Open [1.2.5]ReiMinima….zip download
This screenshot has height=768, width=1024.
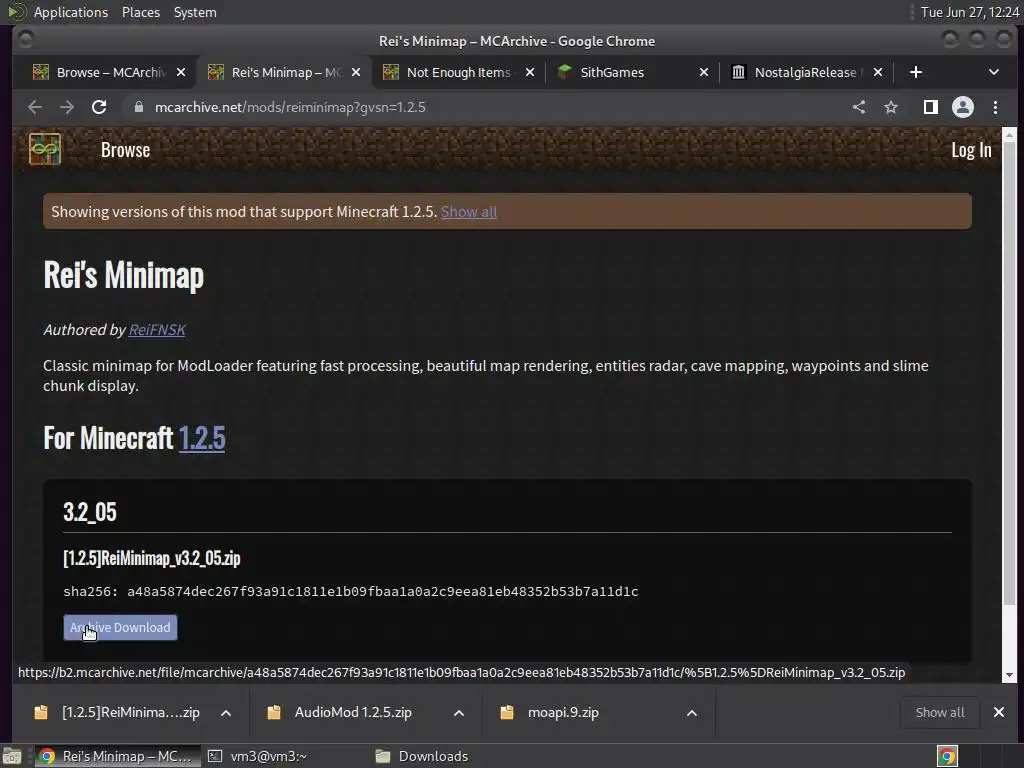(x=131, y=712)
